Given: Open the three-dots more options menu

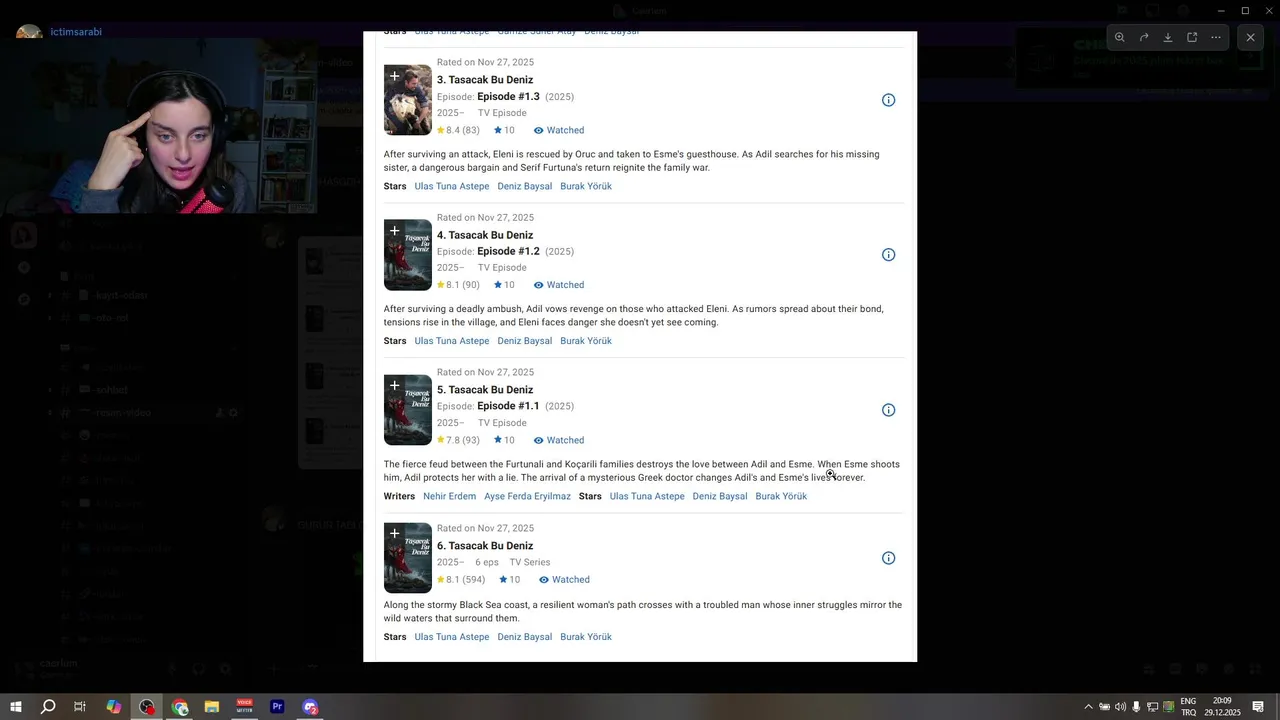Looking at the screenshot, I should (x=1216, y=37).
